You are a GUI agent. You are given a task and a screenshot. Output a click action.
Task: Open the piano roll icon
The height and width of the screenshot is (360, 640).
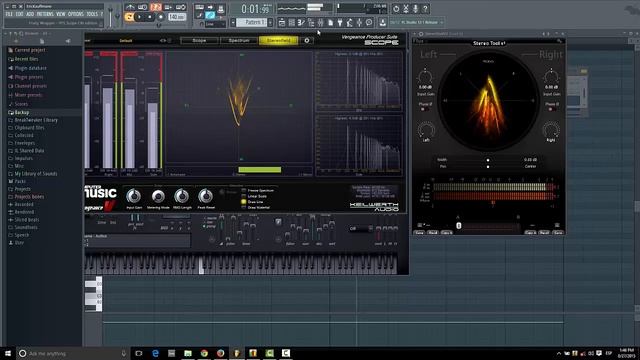pyautogui.click(x=301, y=22)
